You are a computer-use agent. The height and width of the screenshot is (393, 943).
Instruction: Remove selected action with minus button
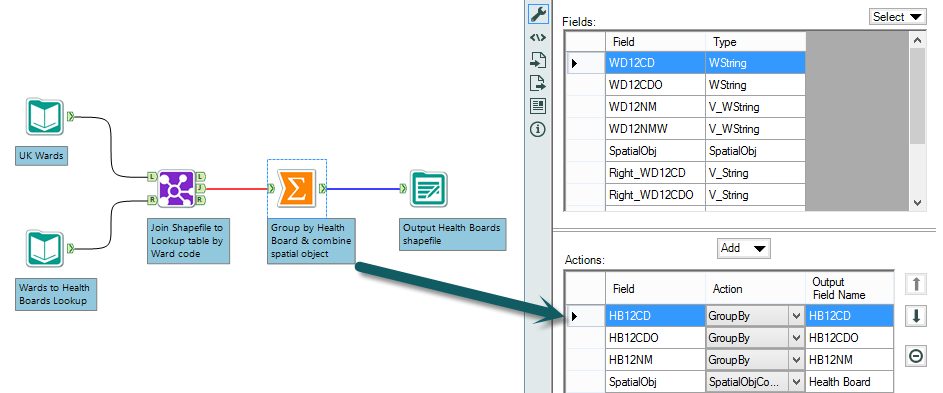(x=916, y=357)
